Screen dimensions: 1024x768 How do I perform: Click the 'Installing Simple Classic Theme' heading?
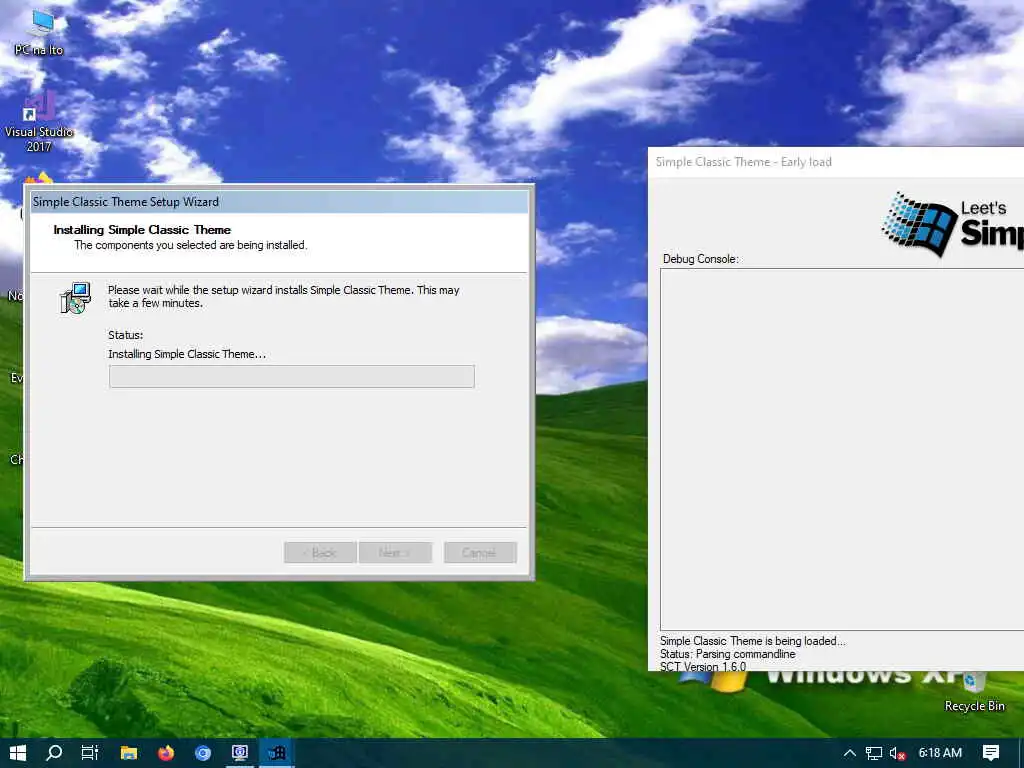coord(142,230)
